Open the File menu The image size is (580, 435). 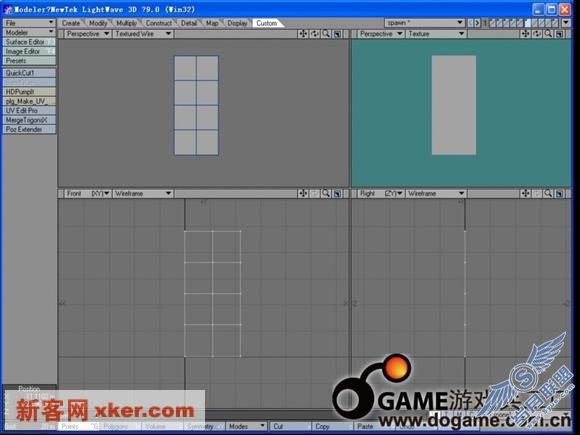point(29,23)
